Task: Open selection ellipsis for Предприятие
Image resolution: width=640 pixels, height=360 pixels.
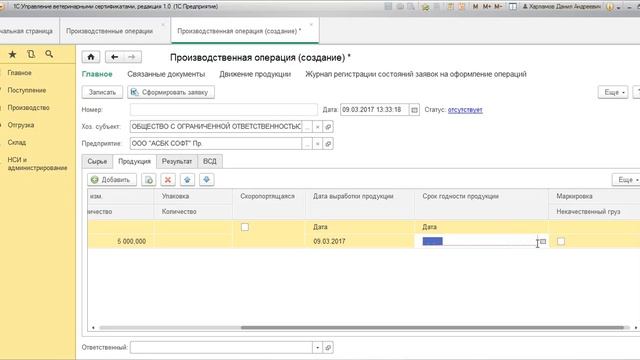Action: coord(307,144)
